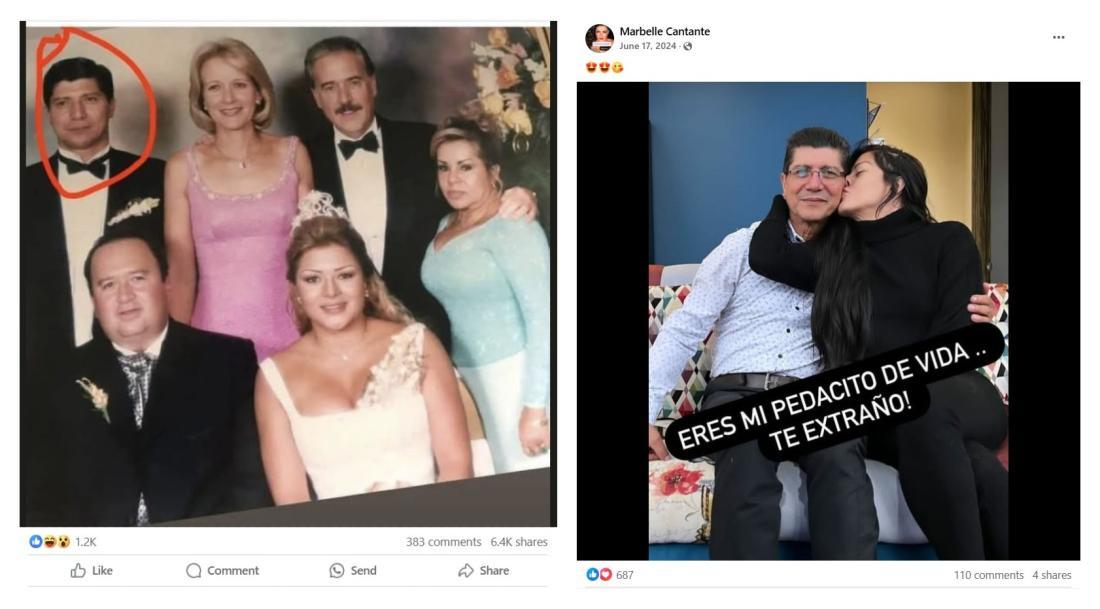View the 6.4K shares list
Image resolution: width=1100 pixels, height=609 pixels.
point(519,542)
